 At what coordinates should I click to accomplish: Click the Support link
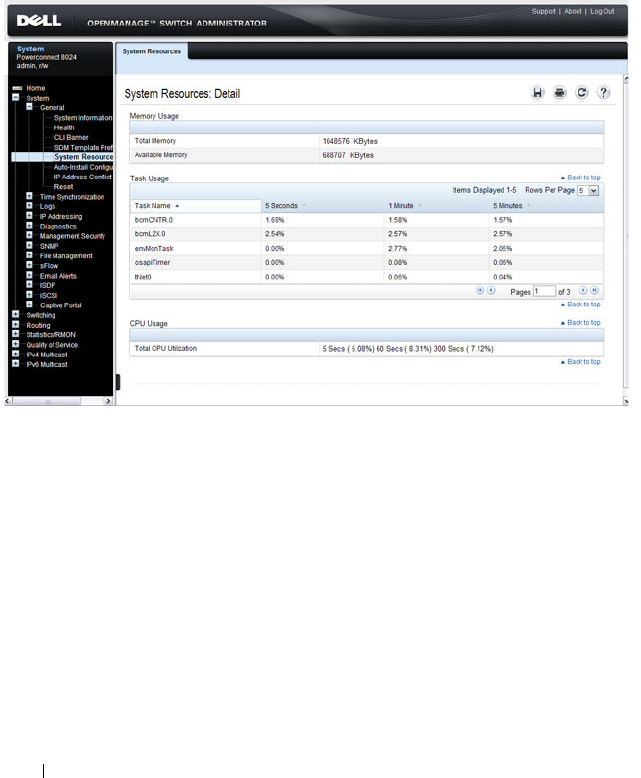pyautogui.click(x=543, y=11)
